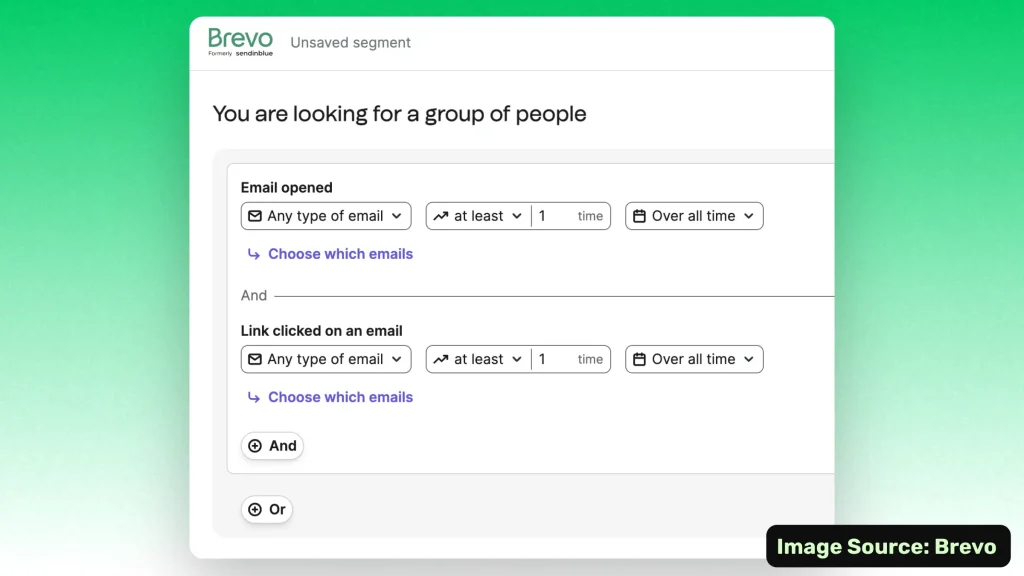Screen dimensions: 1024x576
Task: Open email type dropdown under Link clicked
Action: pos(326,359)
